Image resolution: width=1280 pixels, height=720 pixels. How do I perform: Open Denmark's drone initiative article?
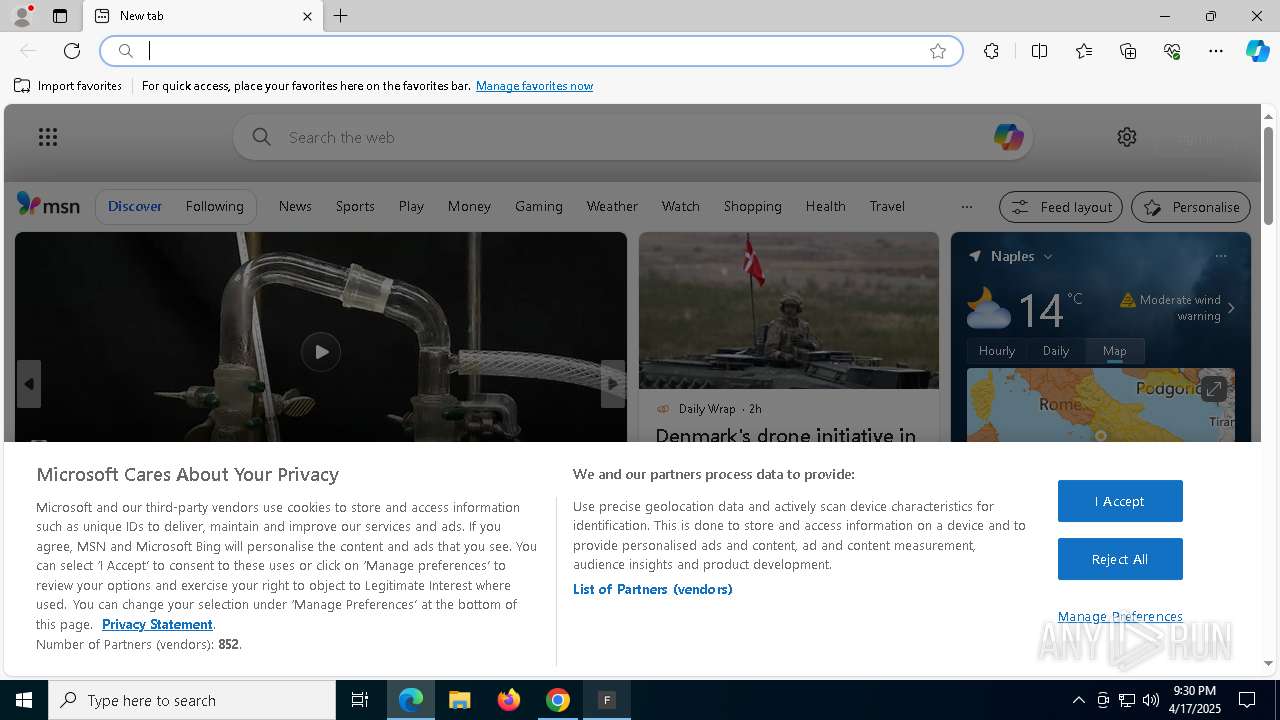tap(786, 434)
